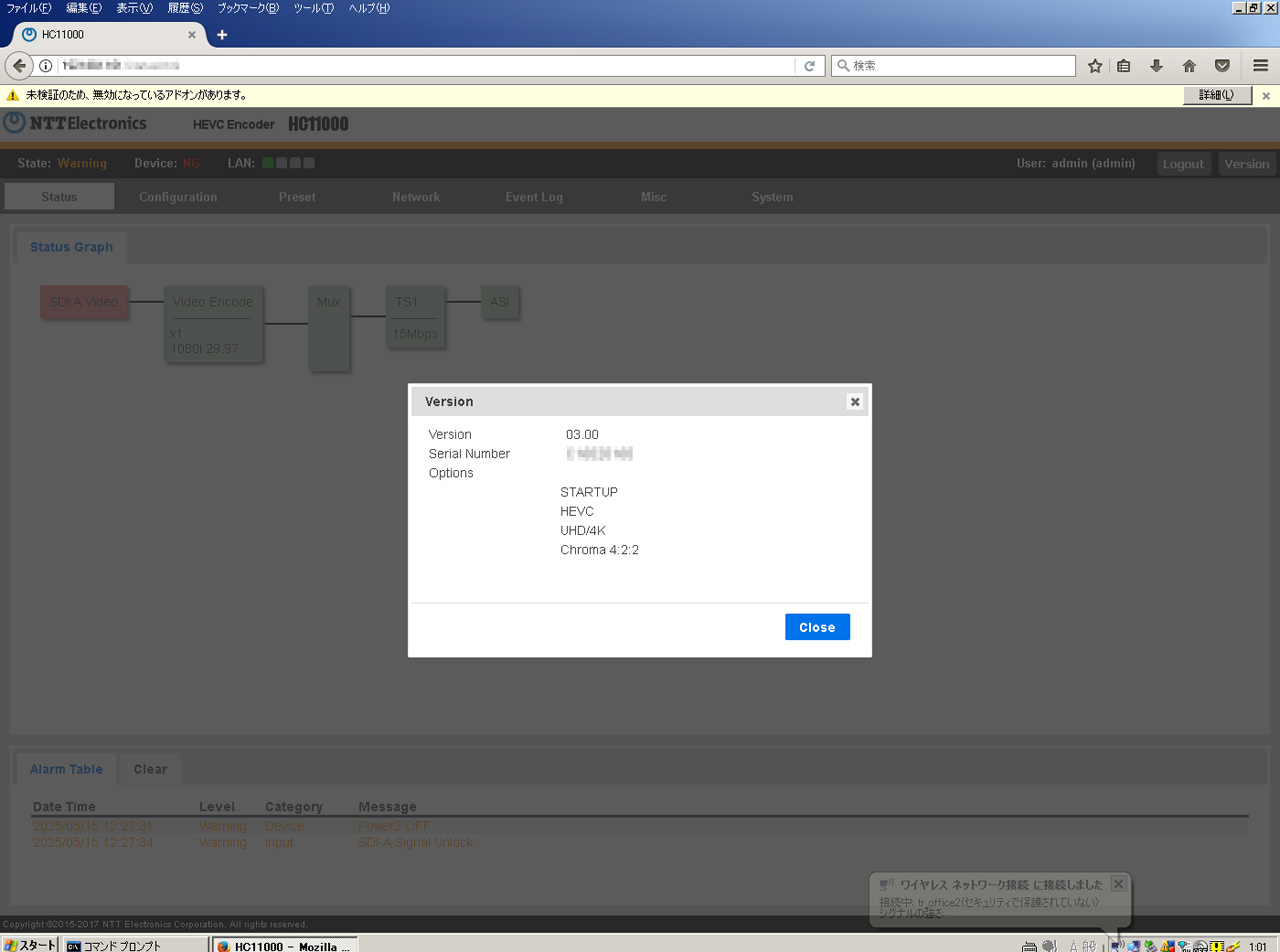Click UHD/4K option text
Viewport: 1280px width, 952px height.
tap(583, 530)
